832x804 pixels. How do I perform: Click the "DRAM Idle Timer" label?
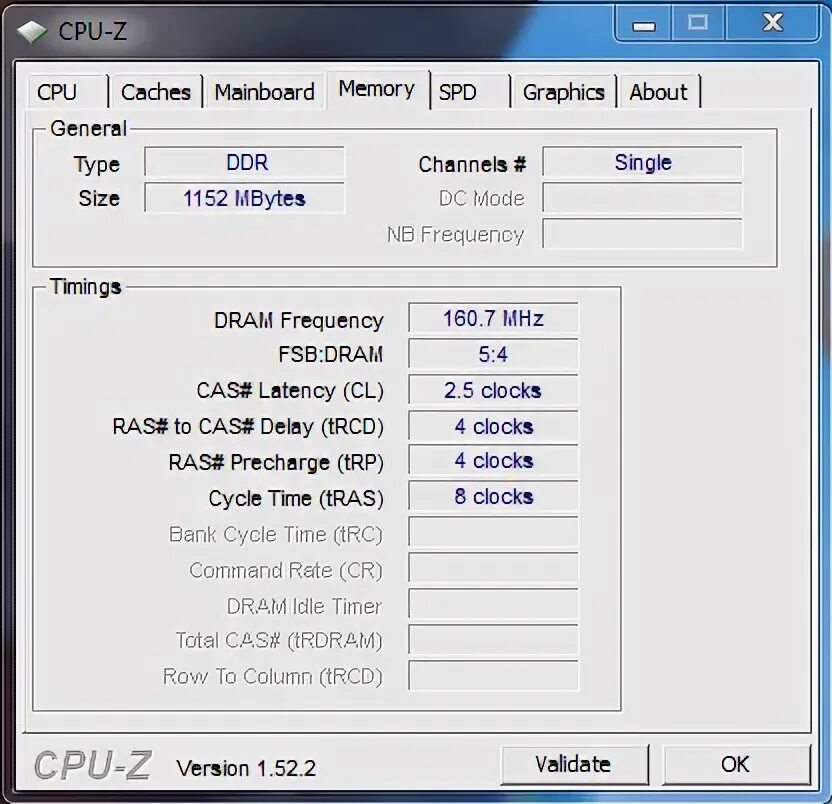tap(305, 606)
